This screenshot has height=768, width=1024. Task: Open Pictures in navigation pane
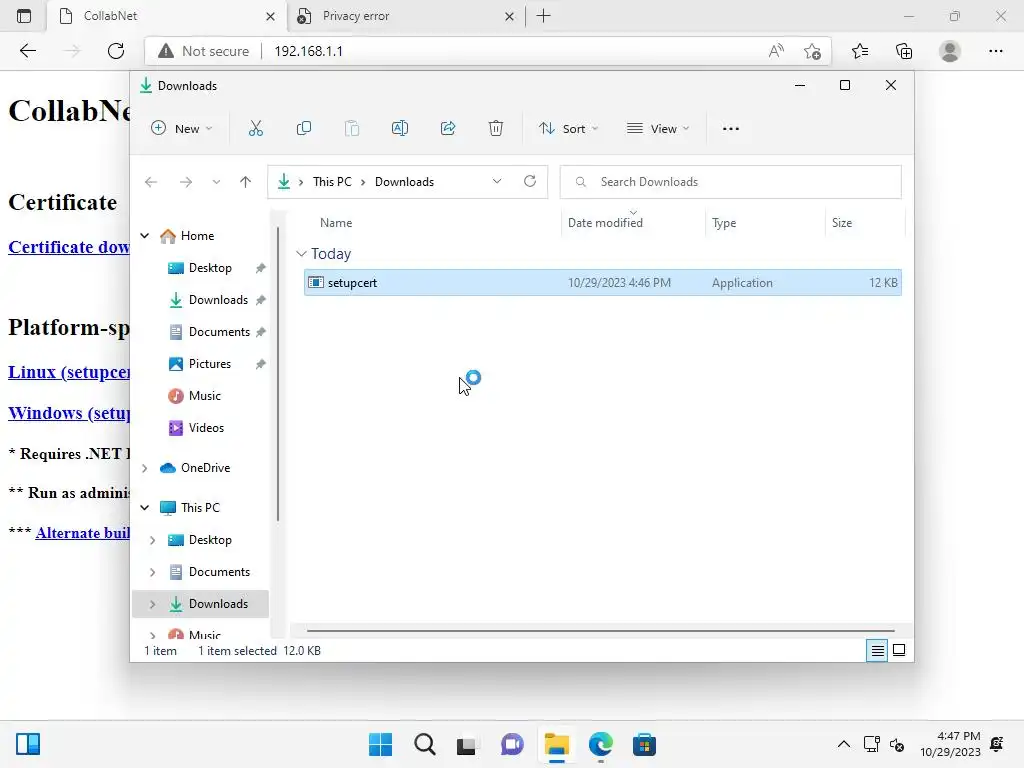click(x=209, y=364)
